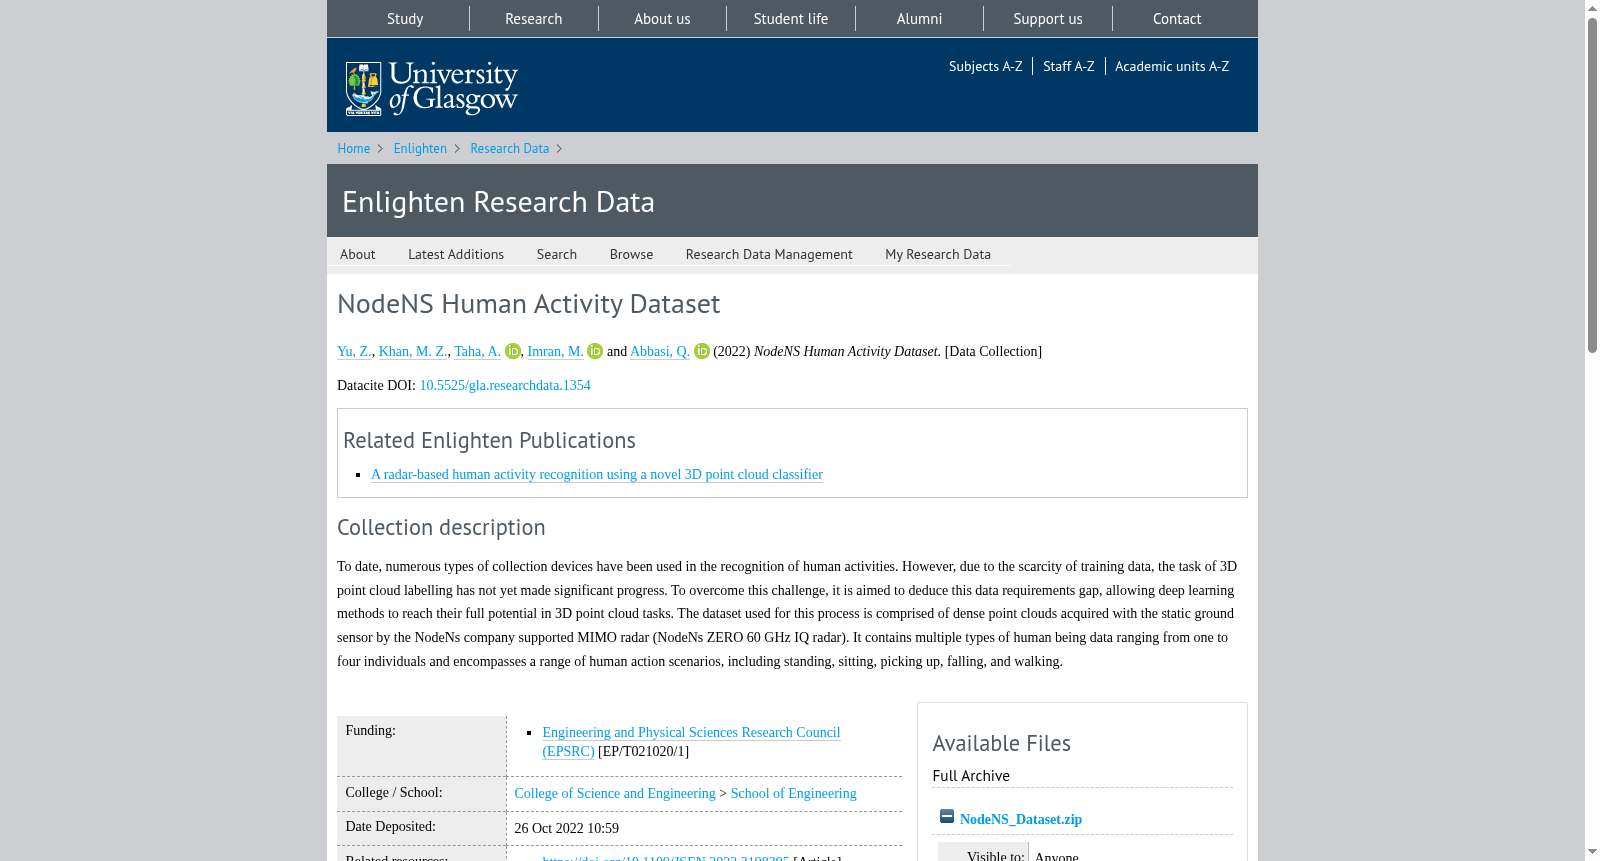Open the Research menu
Screen dimensions: 1600x861
533,19
